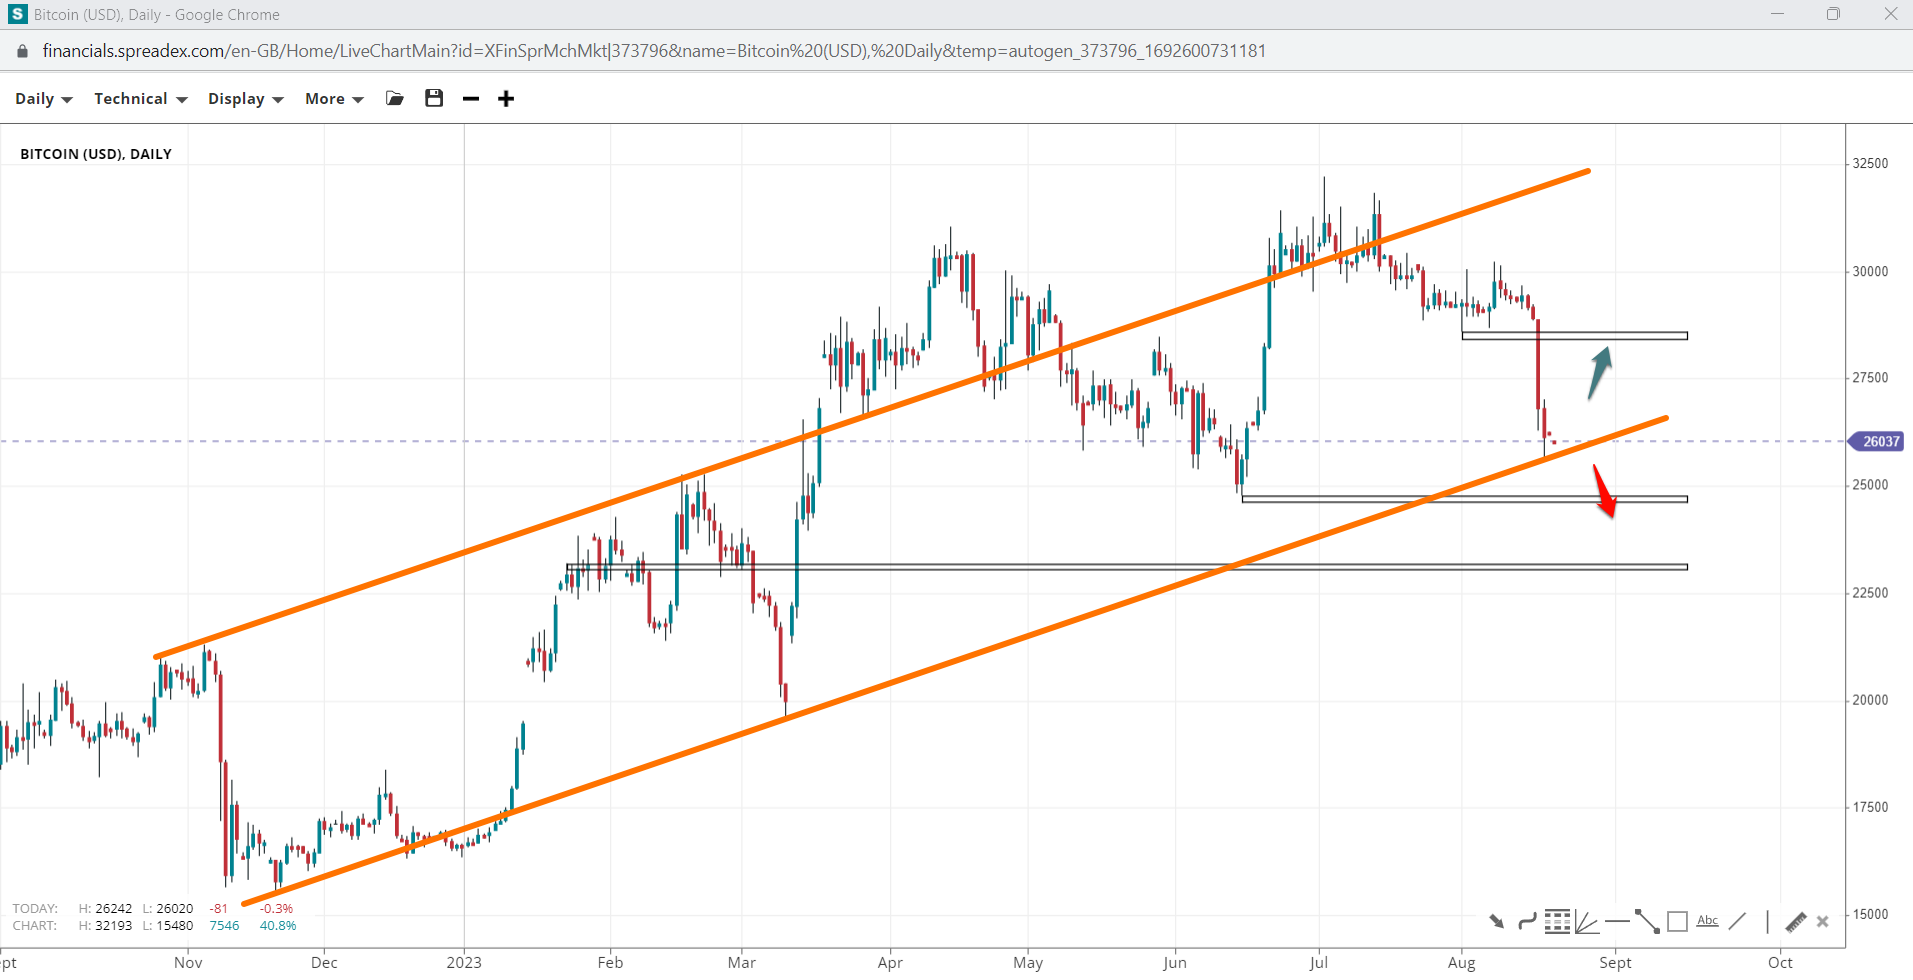Select the fan lines drawing tool
The image size is (1913, 980).
pyautogui.click(x=1586, y=921)
